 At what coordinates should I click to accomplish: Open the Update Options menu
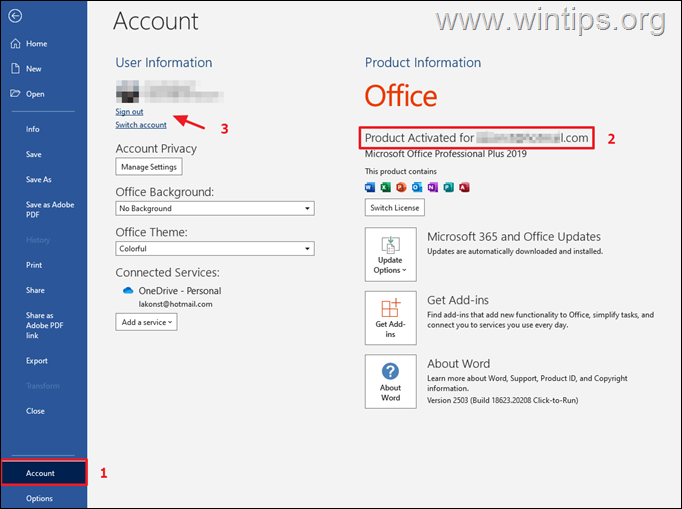pos(391,254)
